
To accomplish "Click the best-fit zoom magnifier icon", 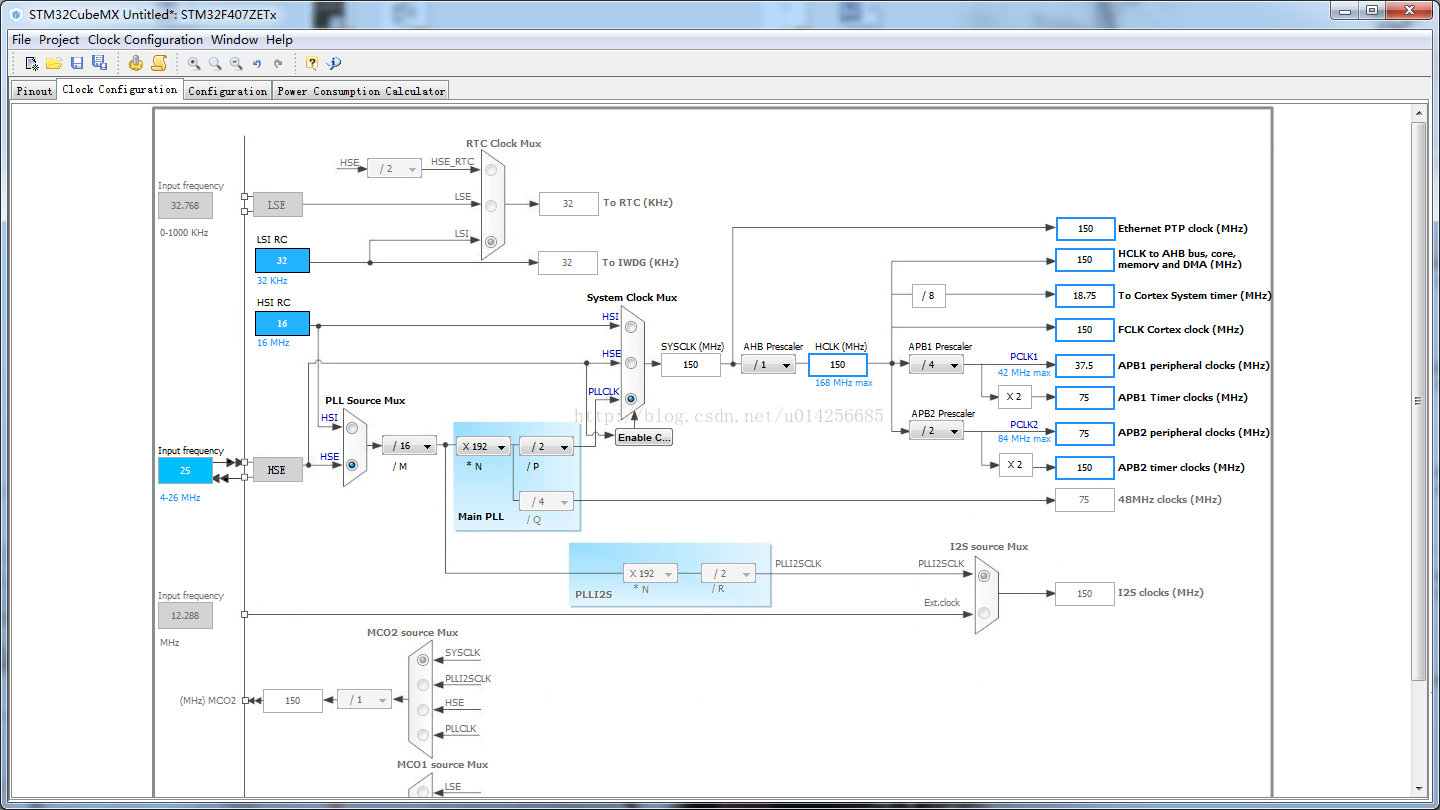I will (215, 63).
